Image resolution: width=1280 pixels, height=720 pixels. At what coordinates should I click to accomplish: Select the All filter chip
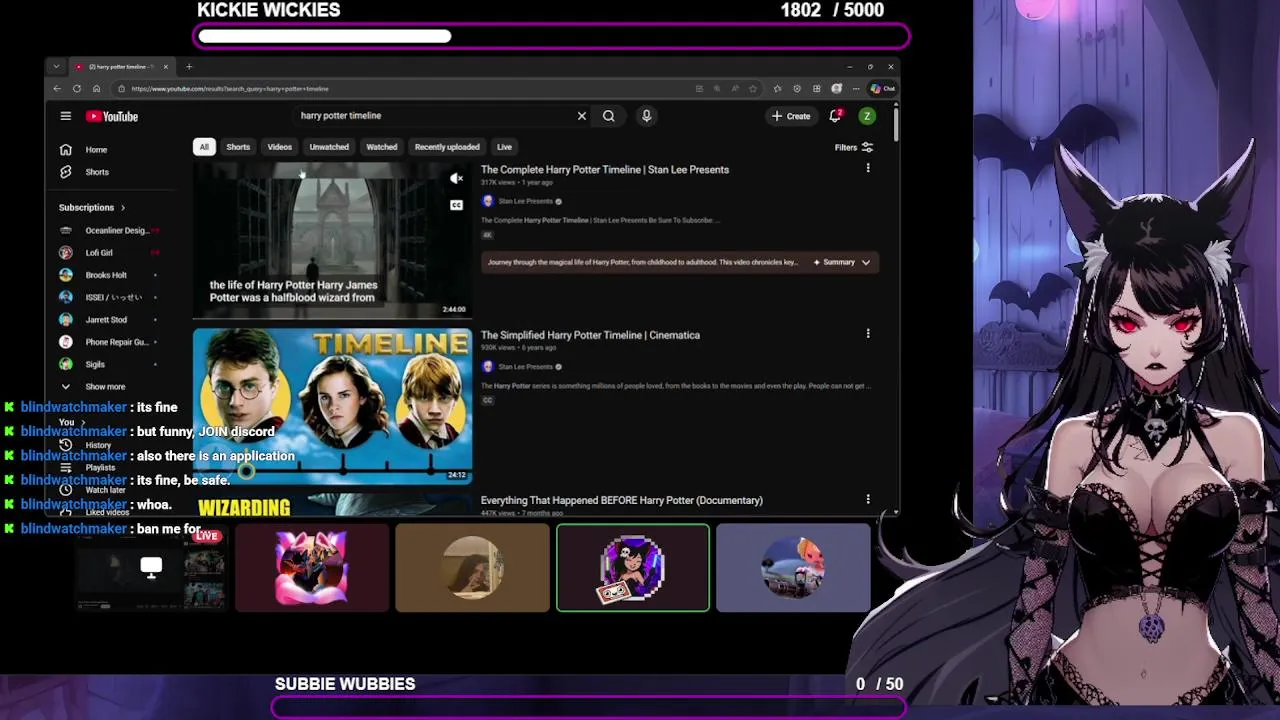coord(204,147)
